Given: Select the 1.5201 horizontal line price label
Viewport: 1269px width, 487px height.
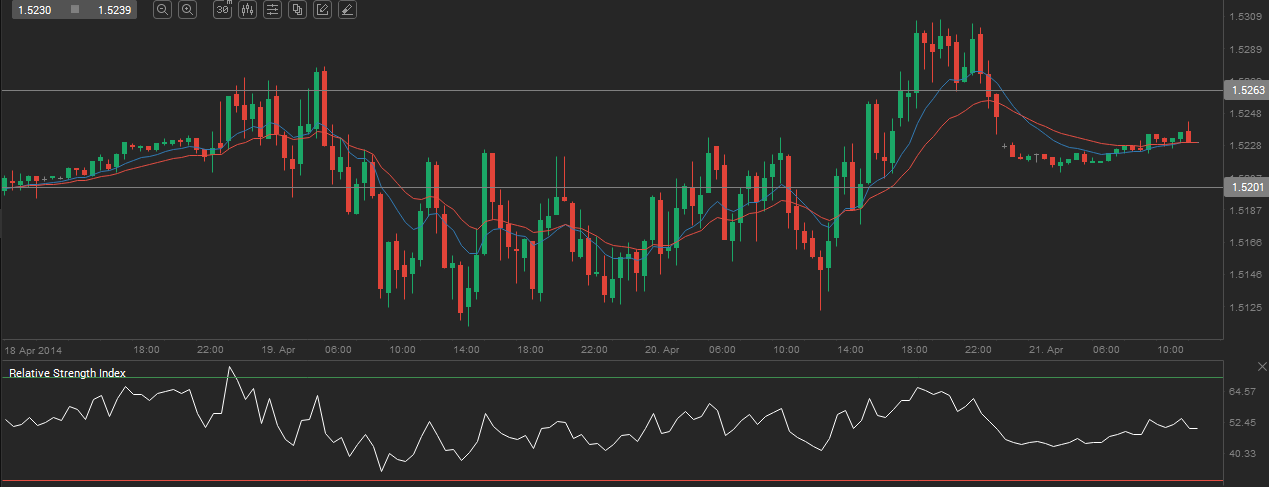Looking at the screenshot, I should point(1246,187).
